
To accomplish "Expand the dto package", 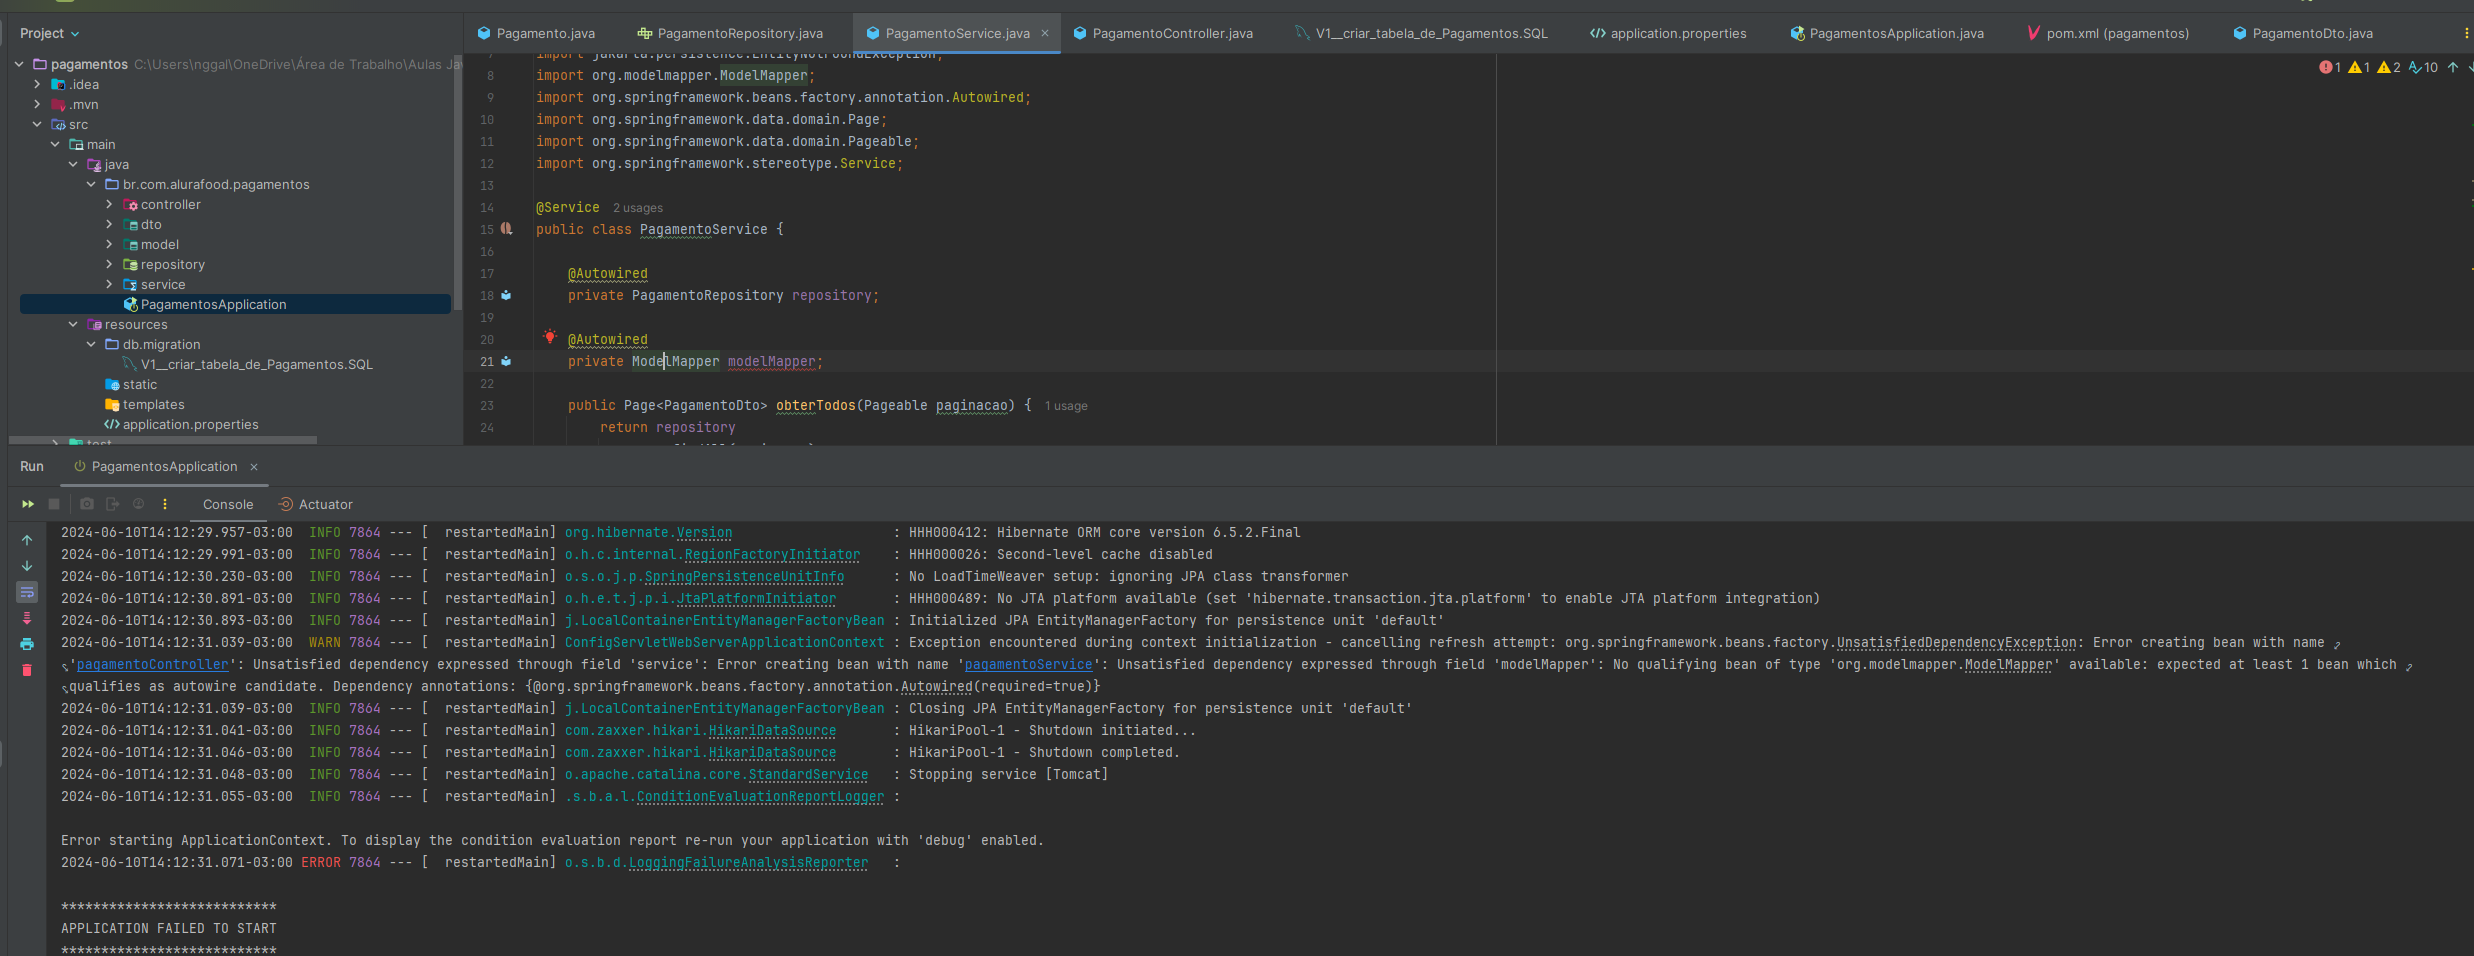I will pos(109,224).
